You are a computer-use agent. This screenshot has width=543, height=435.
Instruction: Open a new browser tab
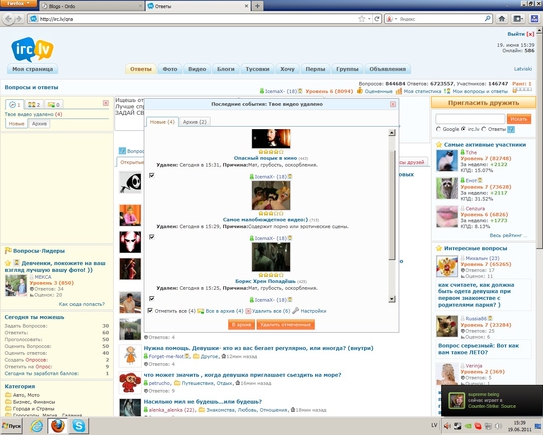pyautogui.click(x=257, y=6)
